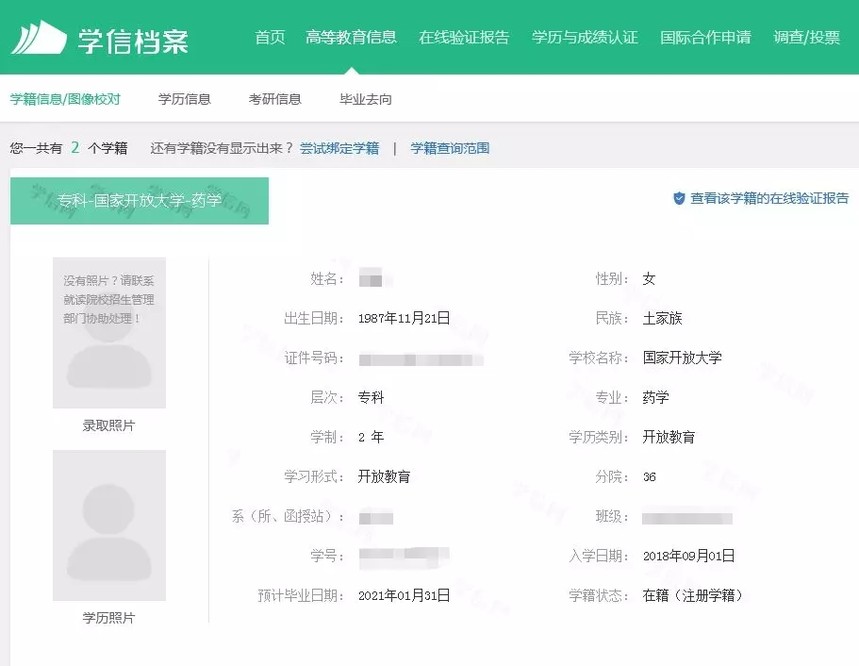
Task: Click ethnicity value 土家族
Action: click(x=662, y=318)
